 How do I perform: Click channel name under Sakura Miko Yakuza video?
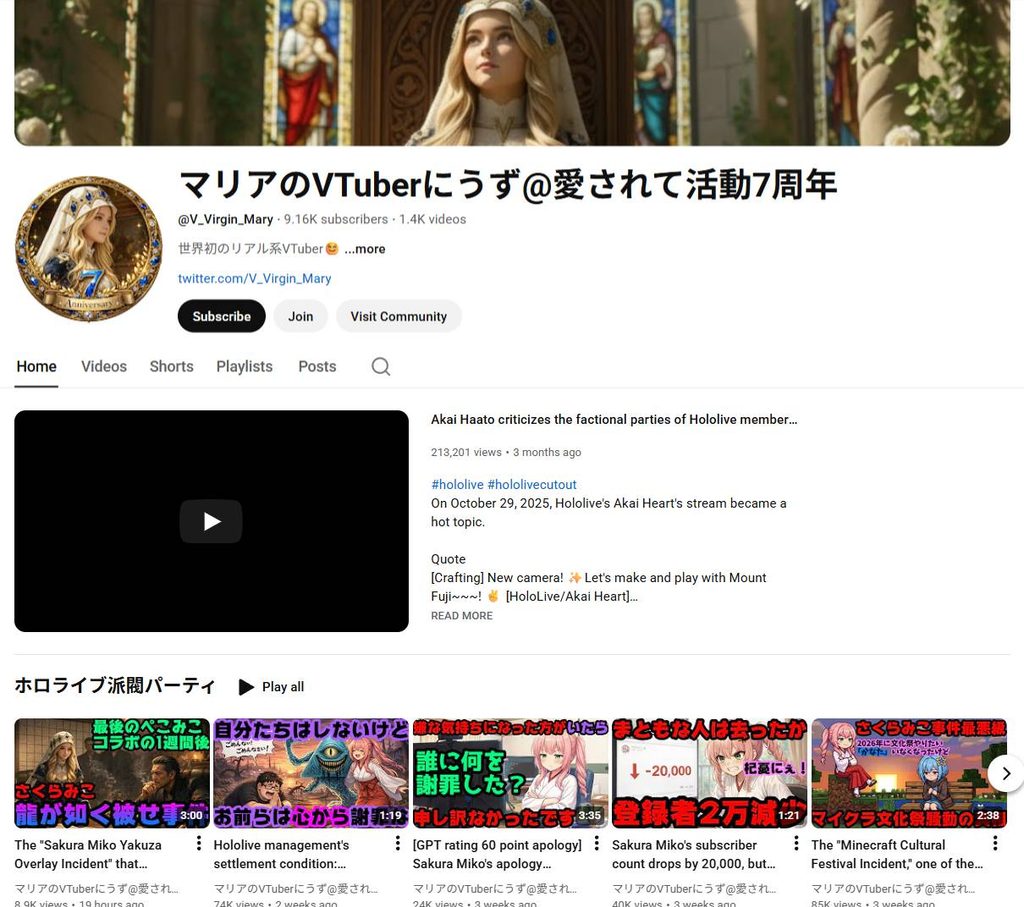coord(96,888)
